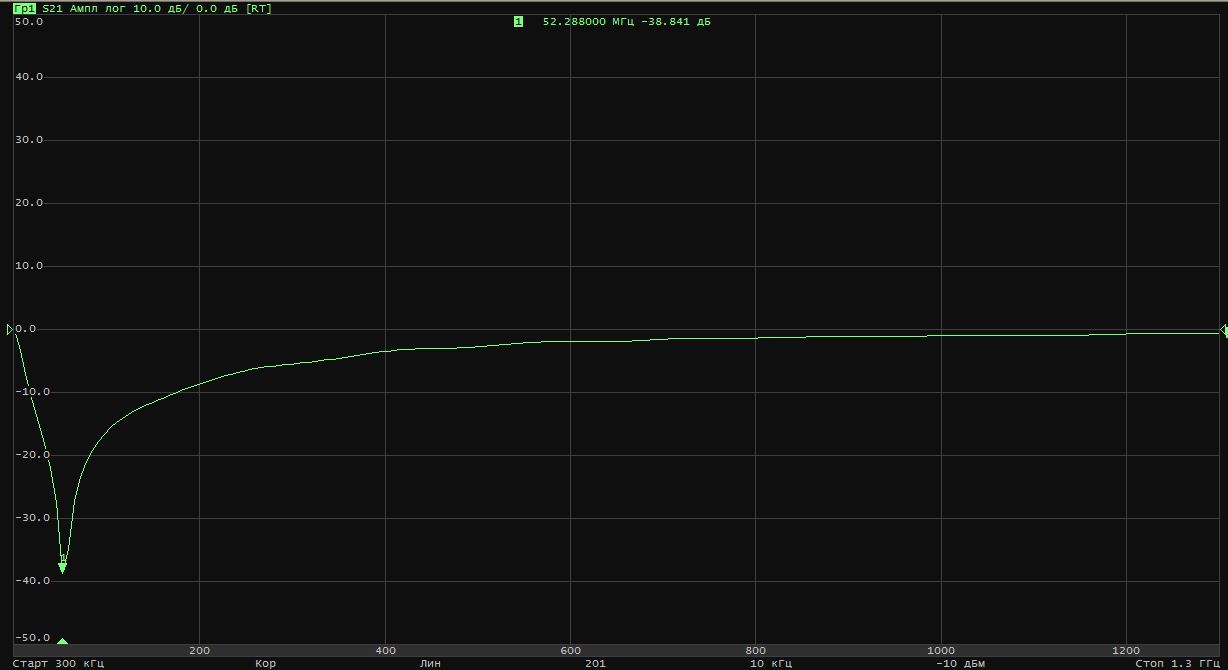Click the -20.0 Y-axis label
The width and height of the screenshot is (1228, 670).
(x=31, y=455)
